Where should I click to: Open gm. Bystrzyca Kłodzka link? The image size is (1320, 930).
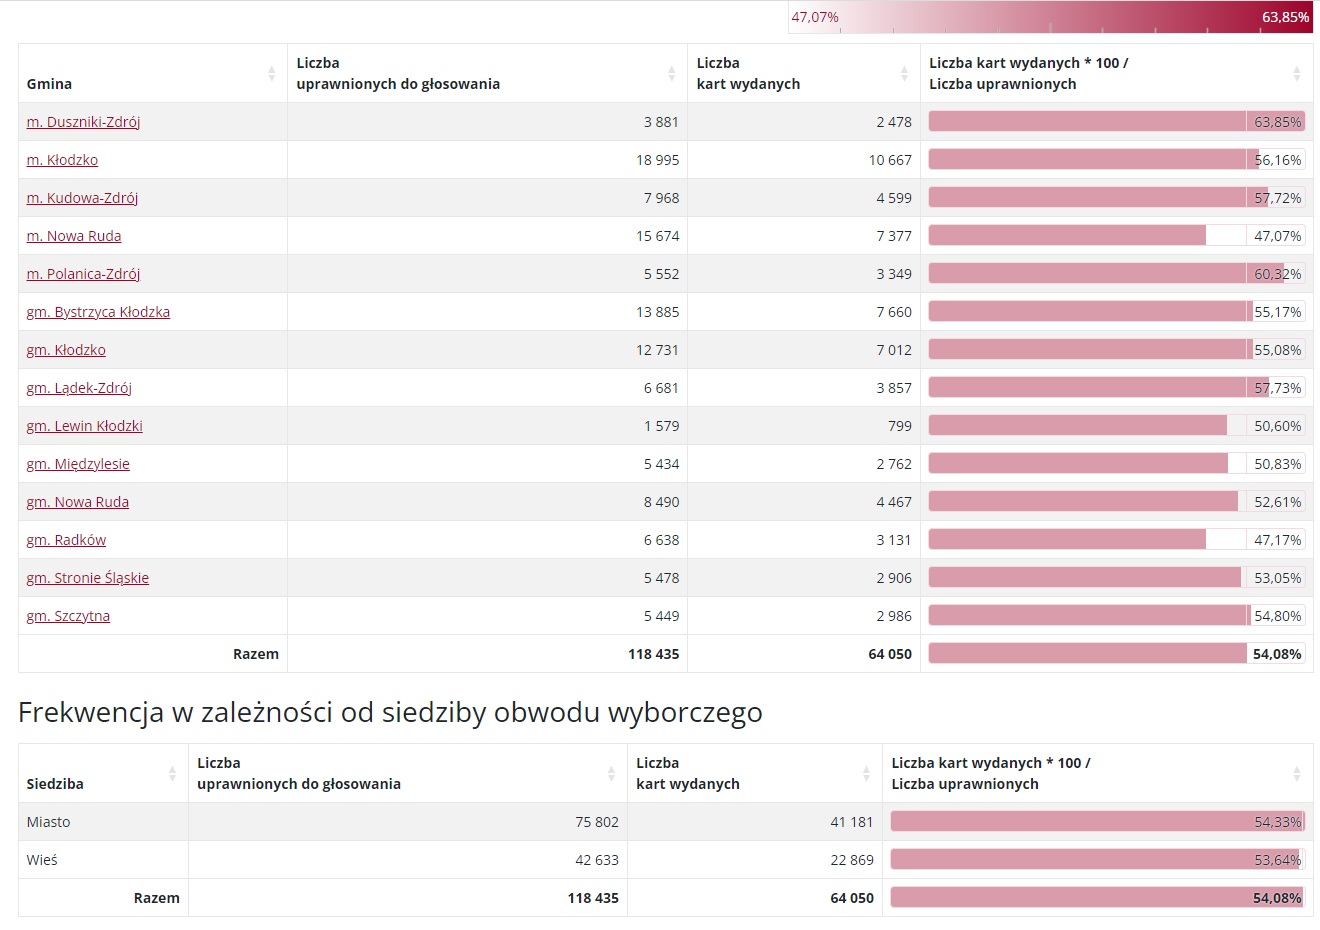tap(98, 312)
